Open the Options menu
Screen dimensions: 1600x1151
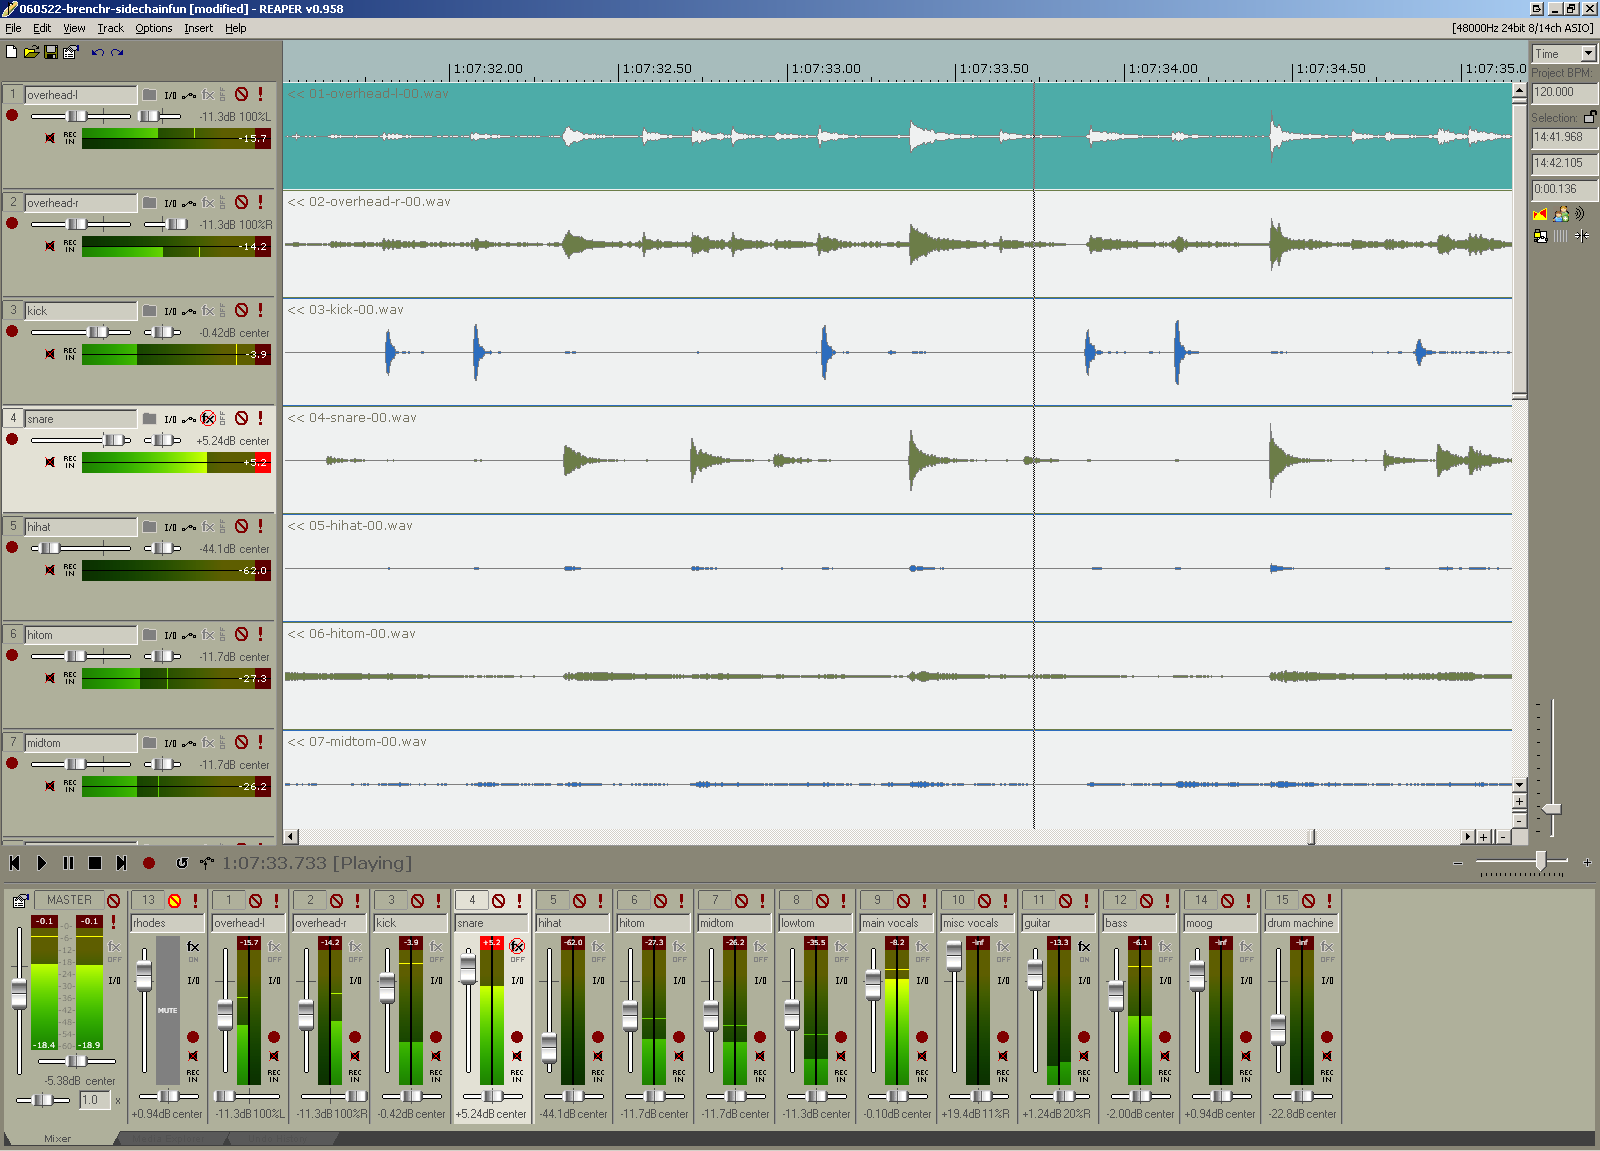154,28
